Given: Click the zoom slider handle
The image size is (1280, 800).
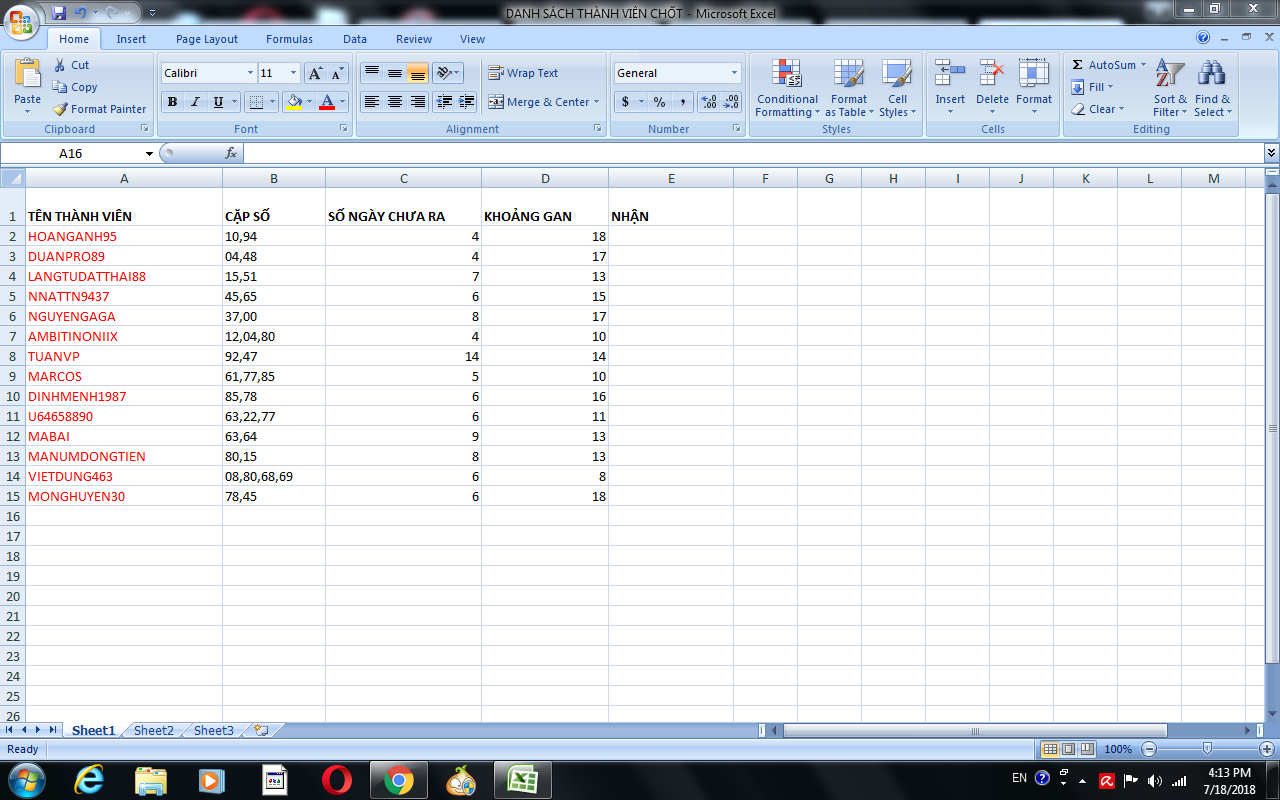Looking at the screenshot, I should click(x=1207, y=749).
